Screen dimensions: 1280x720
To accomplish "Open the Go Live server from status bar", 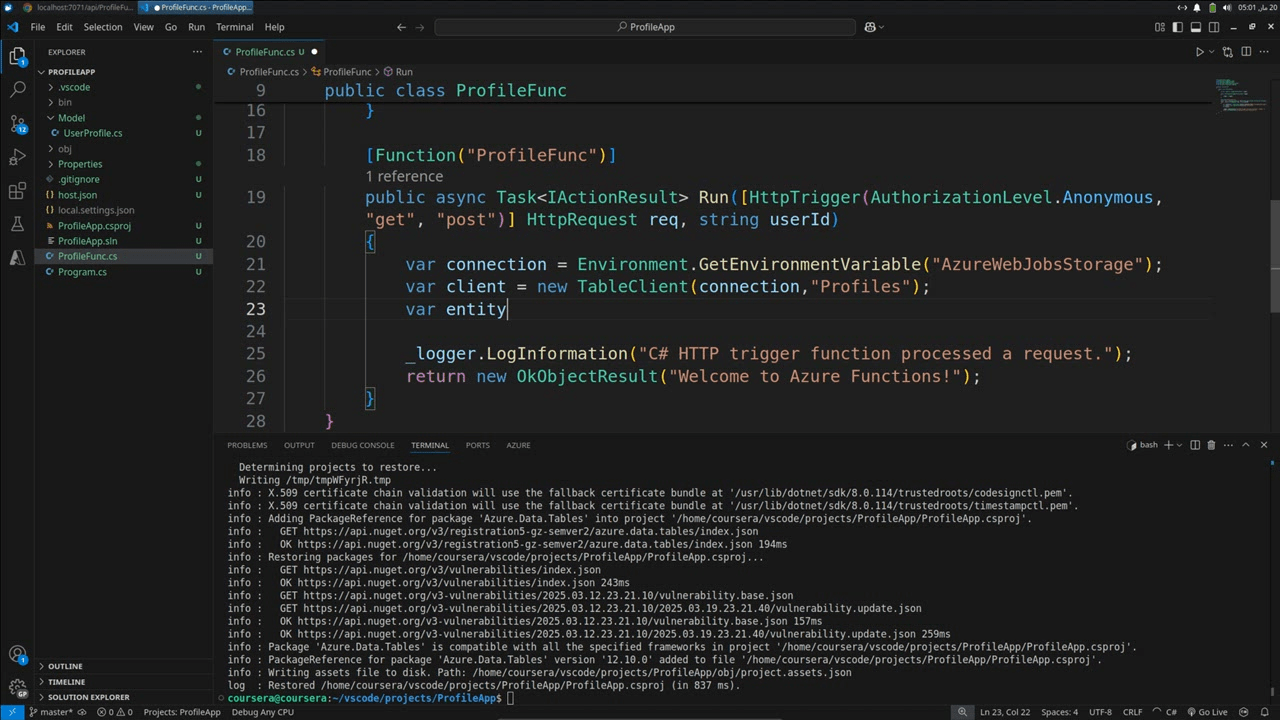I will pos(1209,712).
